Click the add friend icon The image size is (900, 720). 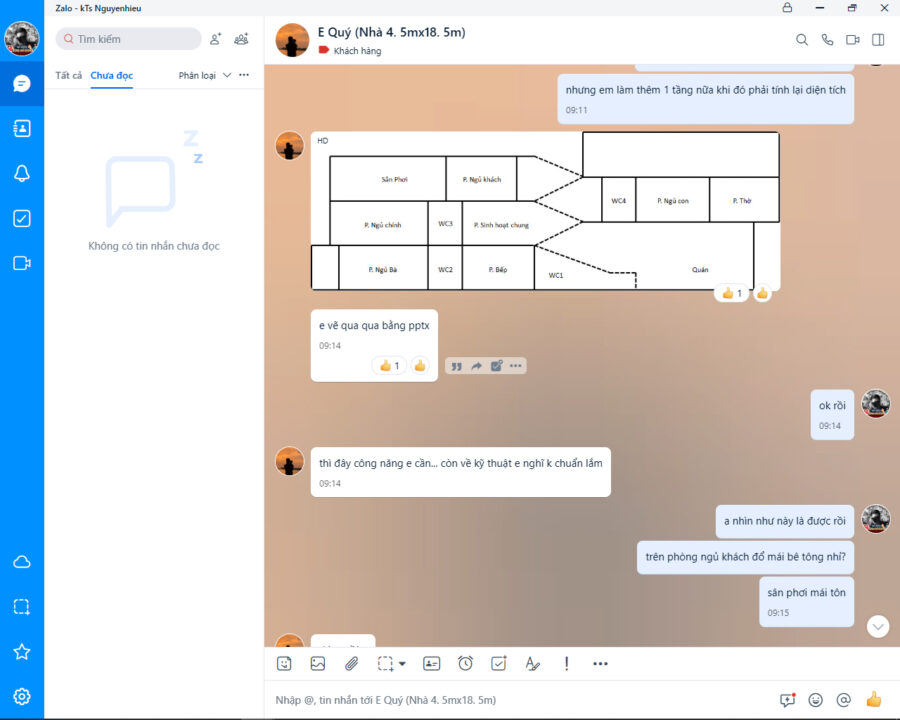tap(215, 39)
